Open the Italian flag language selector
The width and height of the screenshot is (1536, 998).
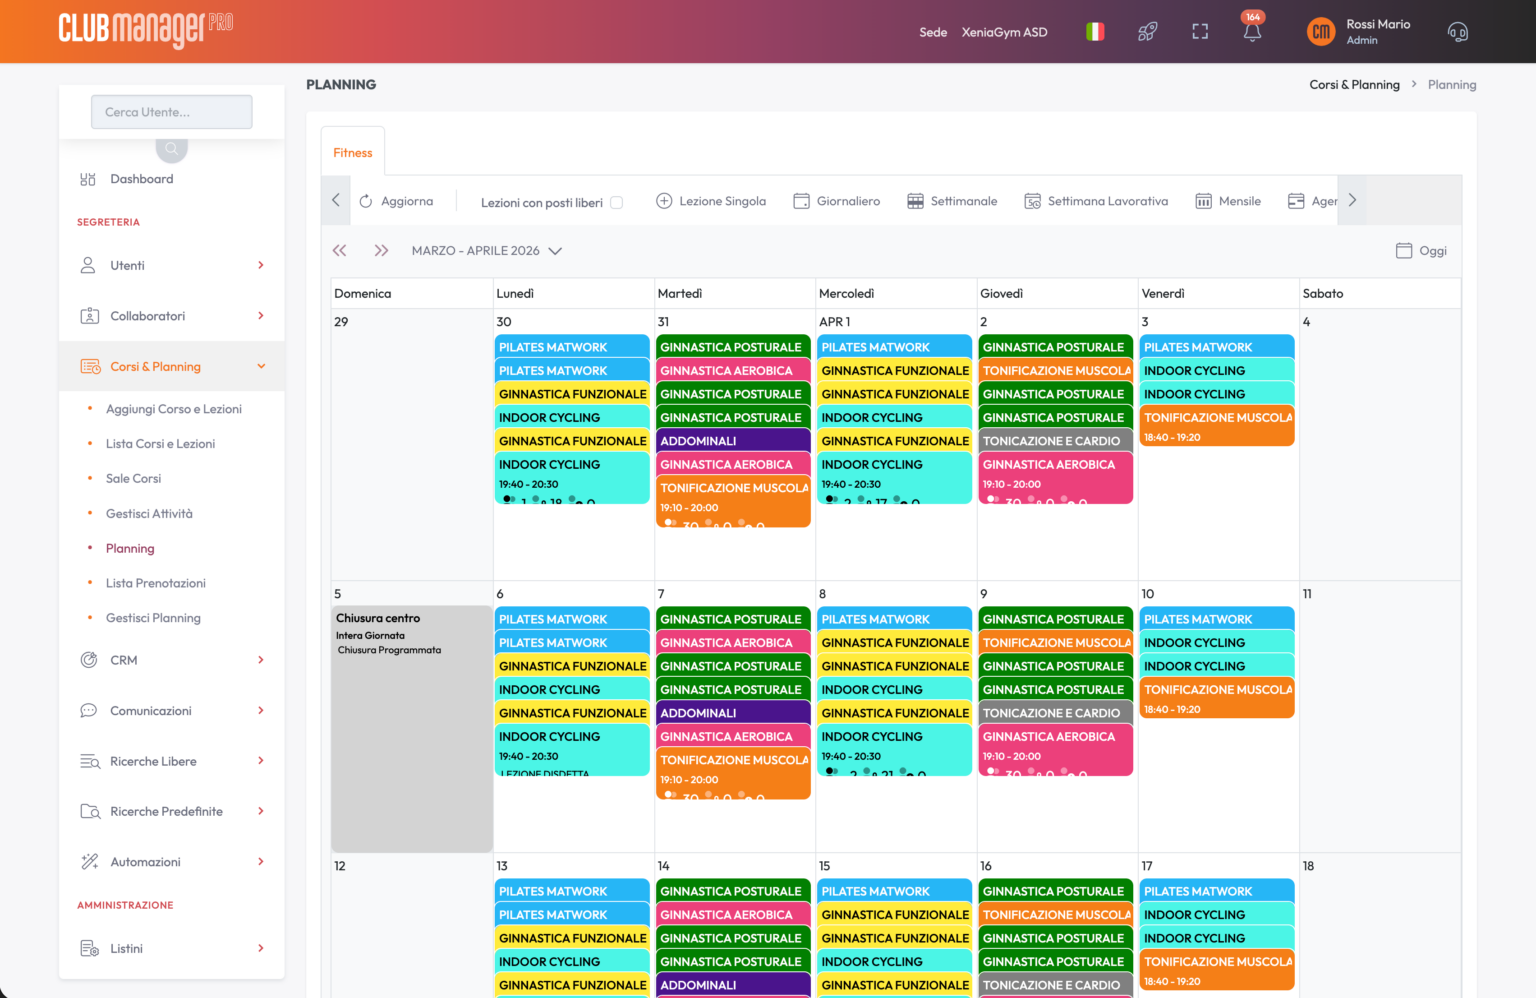(1095, 32)
